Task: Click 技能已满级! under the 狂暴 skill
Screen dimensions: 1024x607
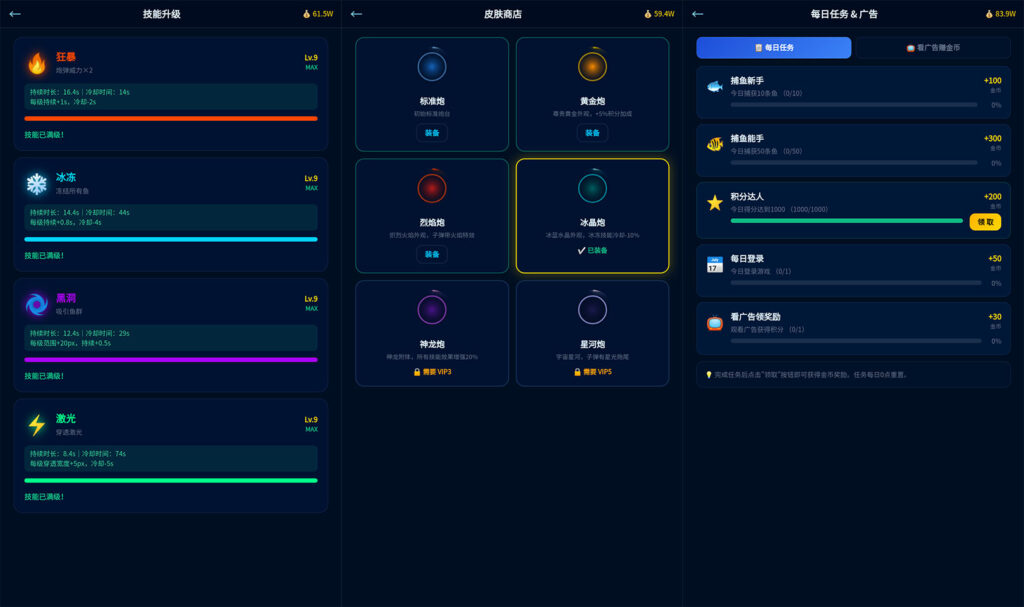Action: [x=44, y=135]
